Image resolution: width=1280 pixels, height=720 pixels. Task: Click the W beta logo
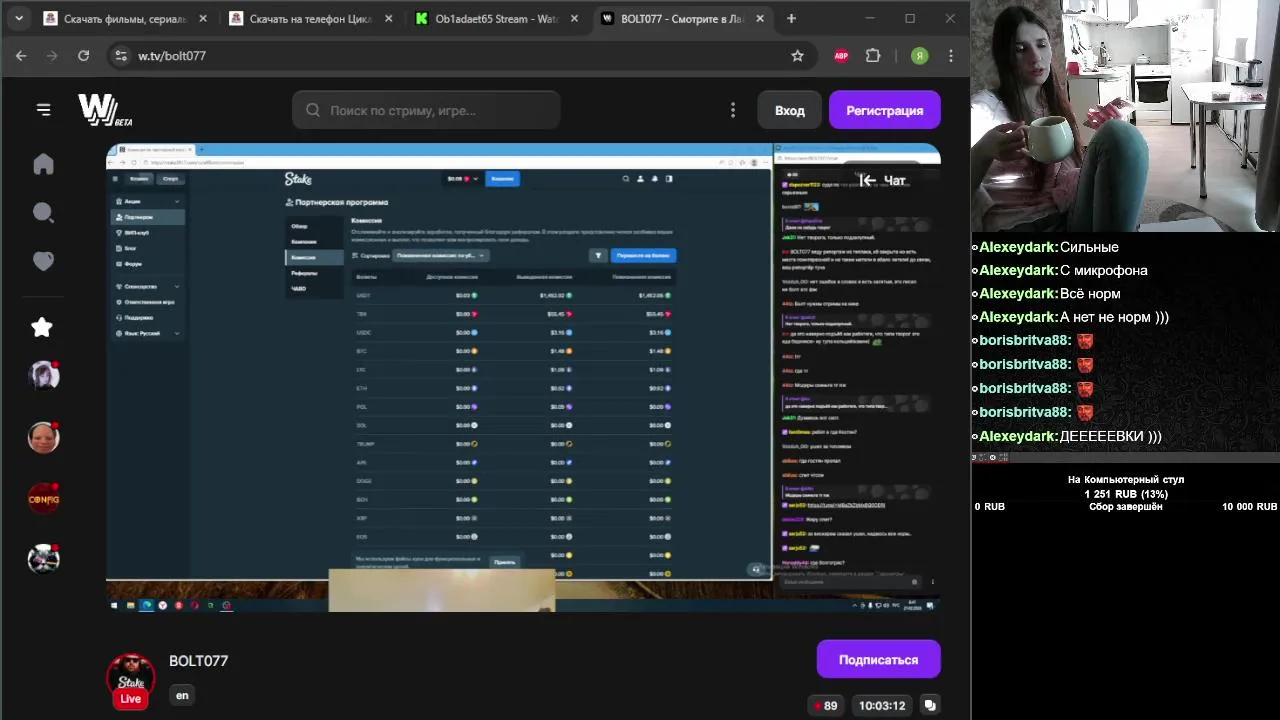click(105, 110)
